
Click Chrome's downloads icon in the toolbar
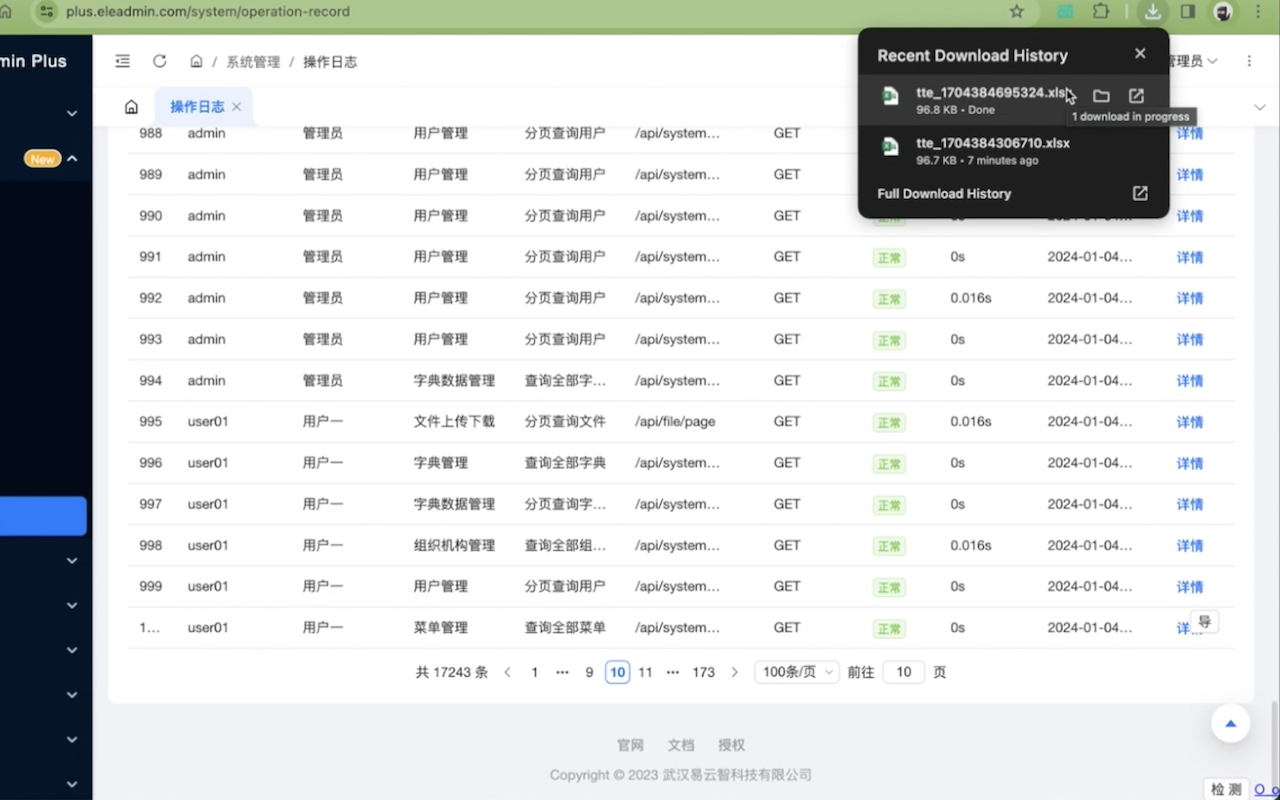pyautogui.click(x=1152, y=12)
